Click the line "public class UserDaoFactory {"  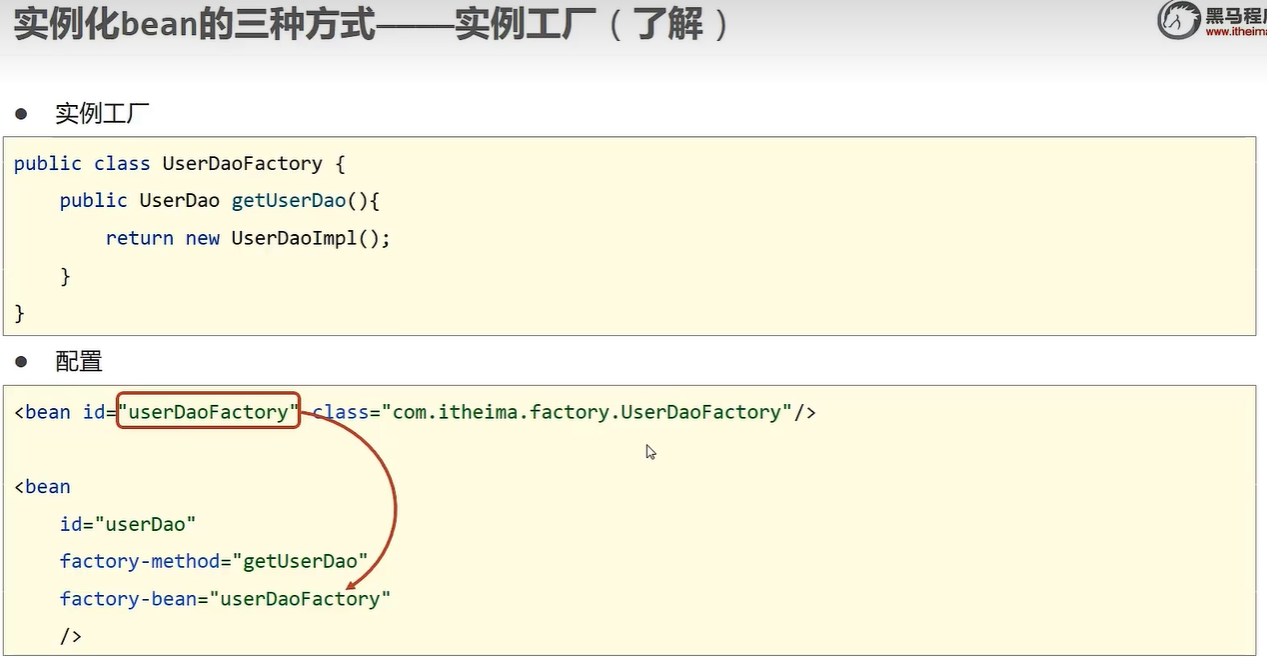(x=179, y=163)
